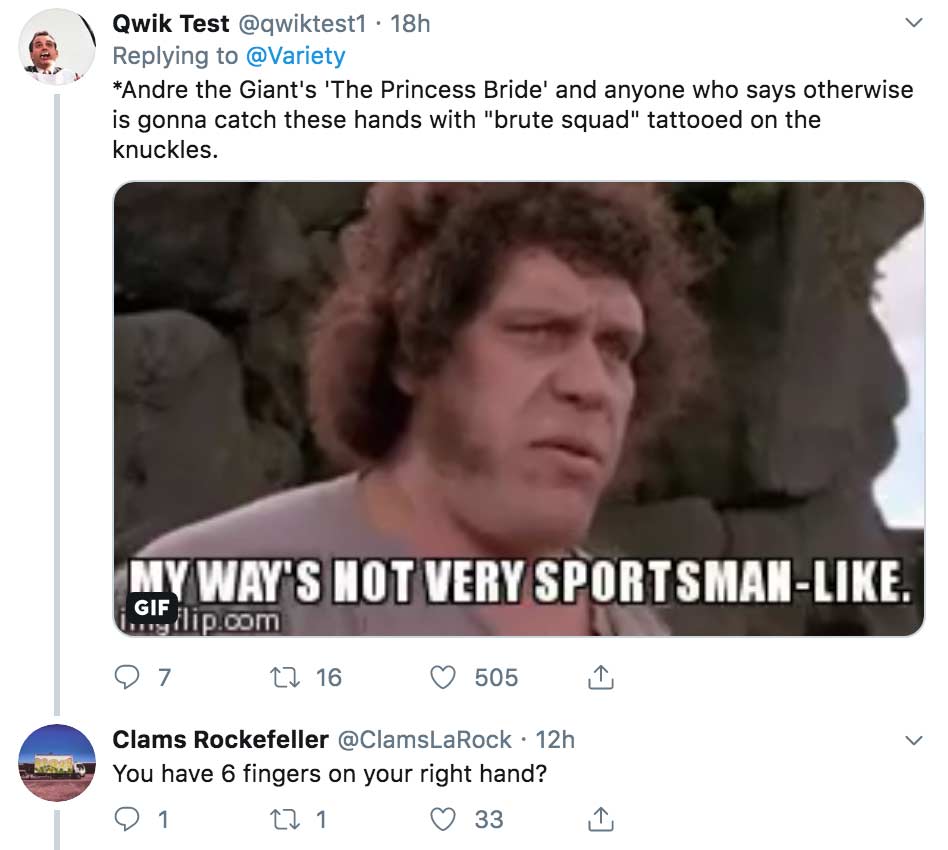Share Clams Rockefeller's tweet
The image size is (948, 850).
(600, 820)
